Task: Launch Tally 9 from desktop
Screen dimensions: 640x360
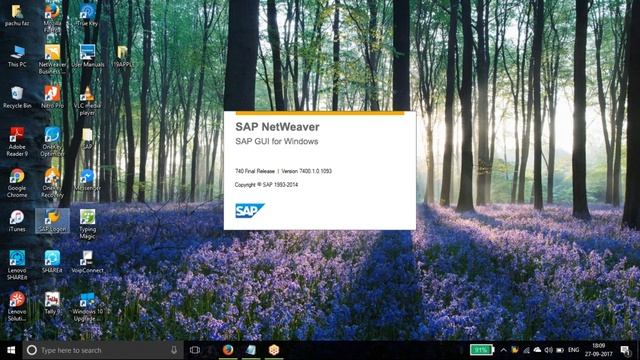Action: pyautogui.click(x=52, y=303)
